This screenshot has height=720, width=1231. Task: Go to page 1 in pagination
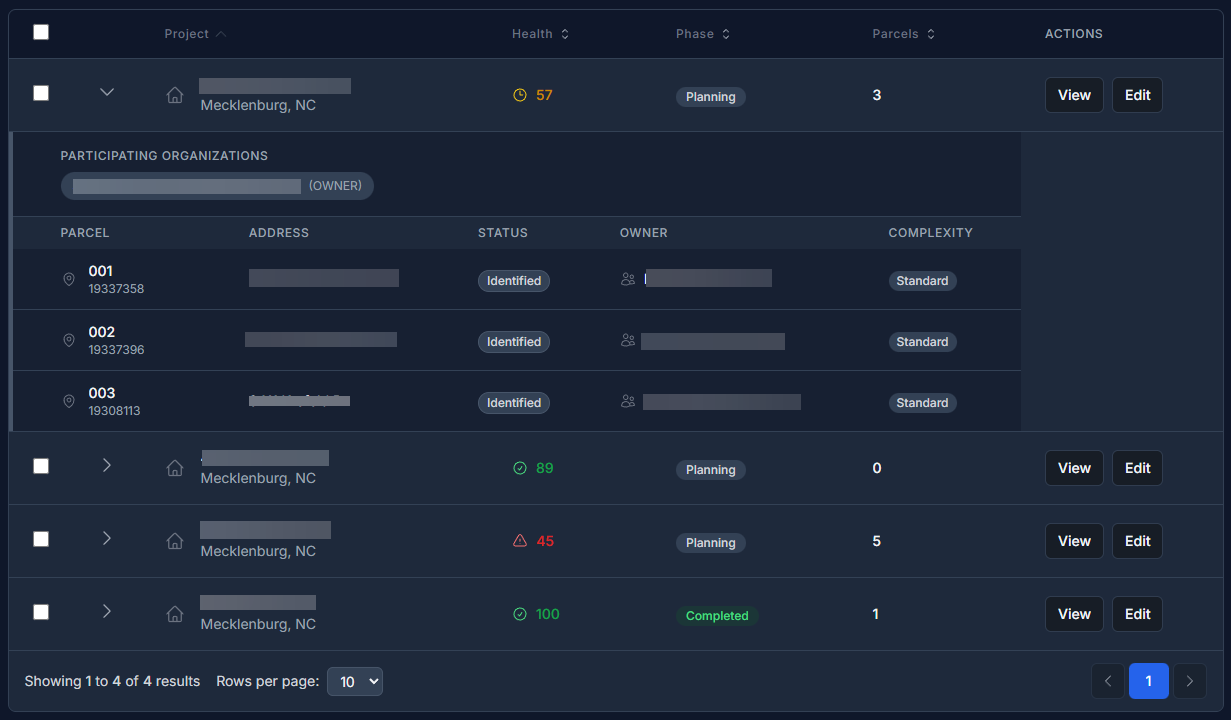pos(1148,681)
